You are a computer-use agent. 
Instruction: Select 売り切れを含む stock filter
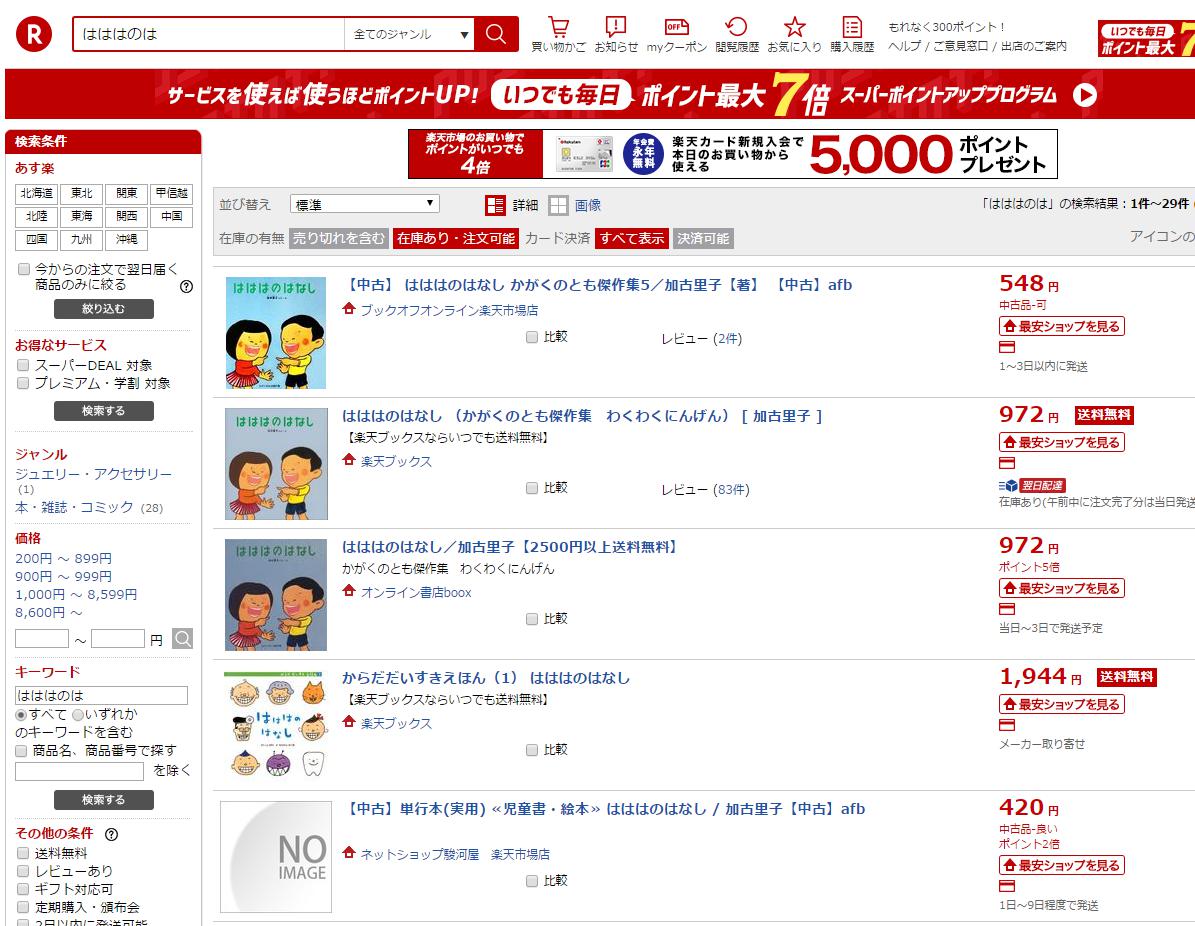(339, 239)
